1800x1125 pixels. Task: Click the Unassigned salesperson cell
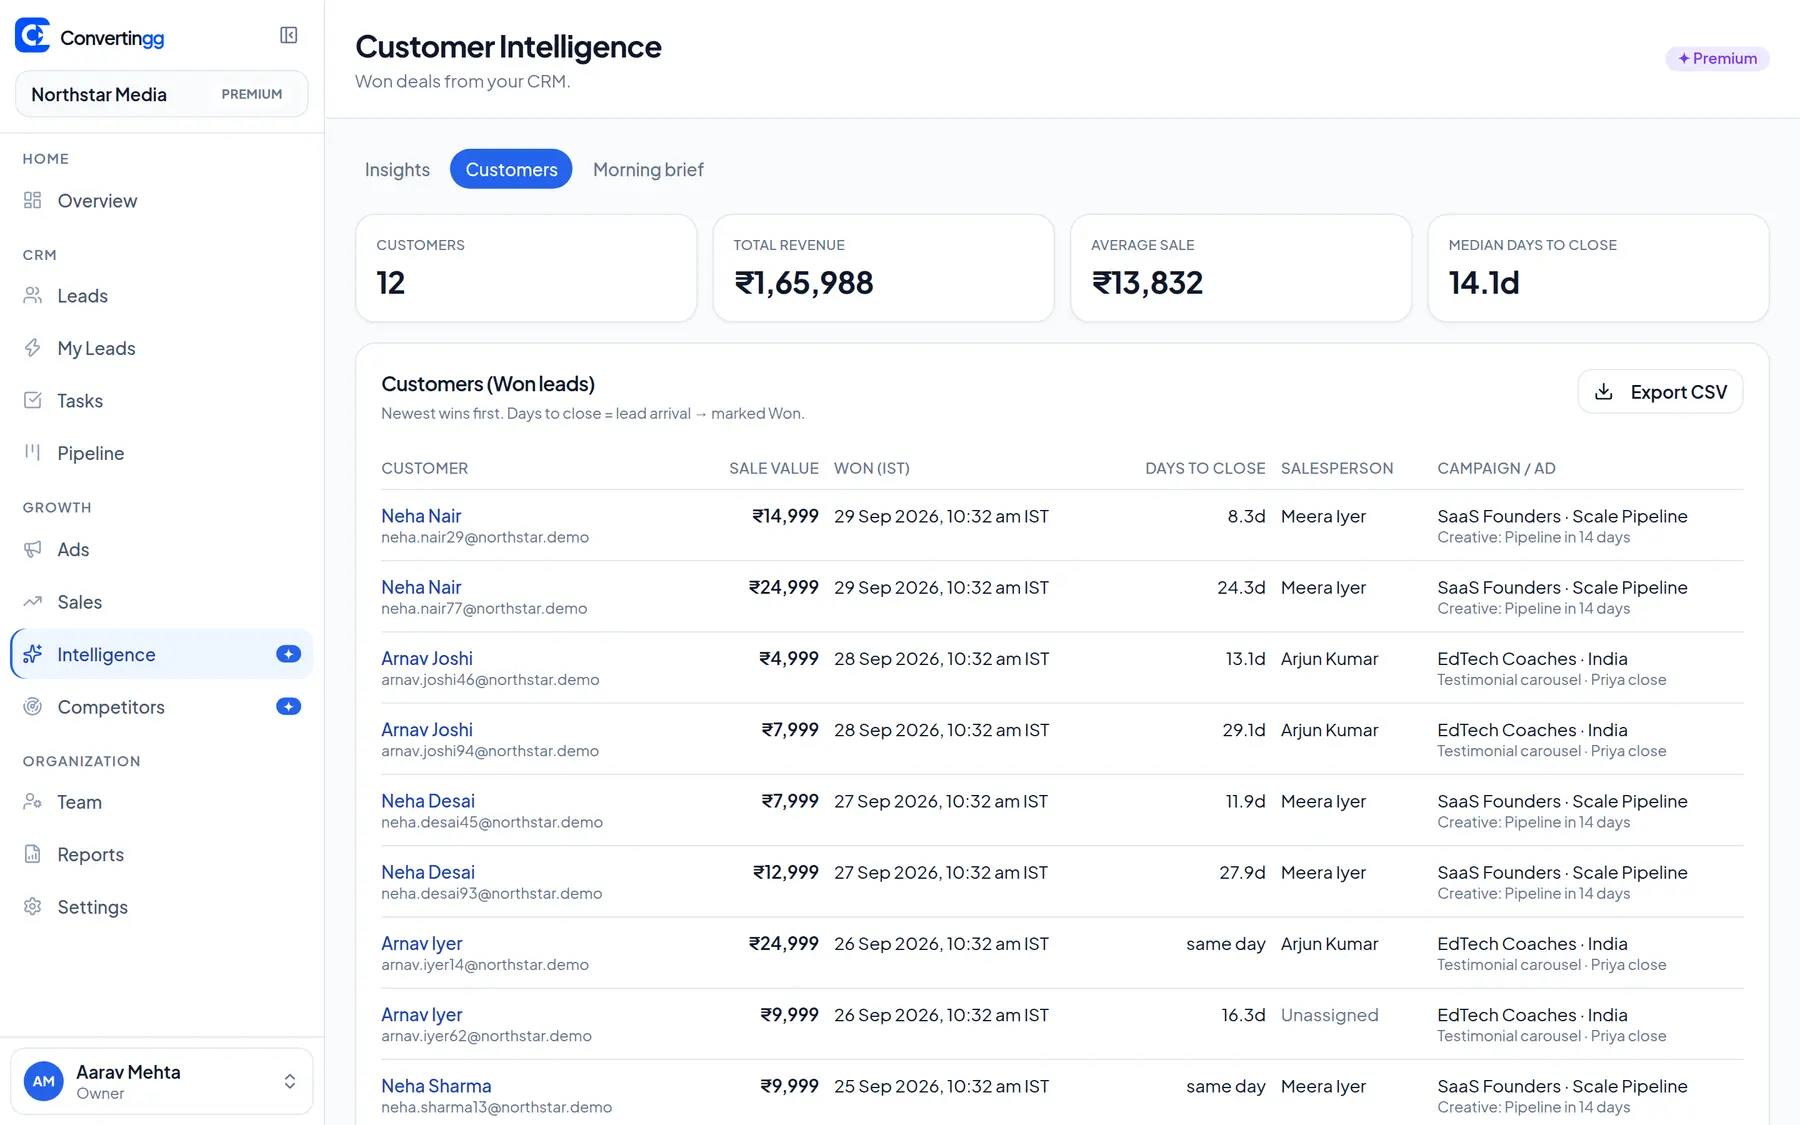tap(1329, 1015)
